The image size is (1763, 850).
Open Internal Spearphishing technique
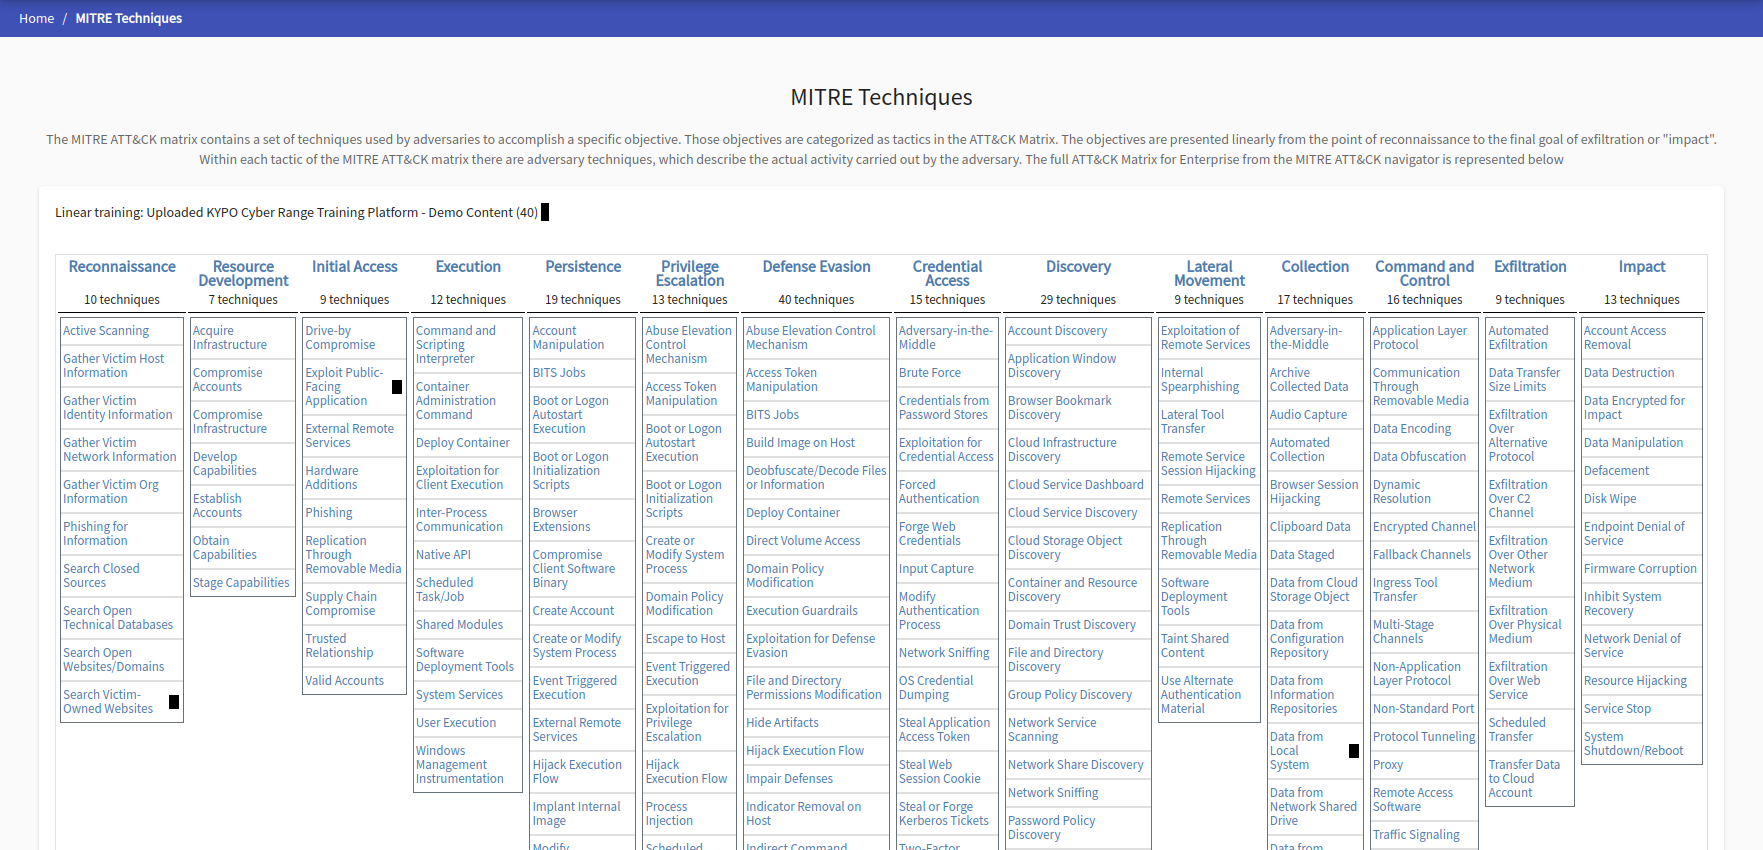[1200, 380]
